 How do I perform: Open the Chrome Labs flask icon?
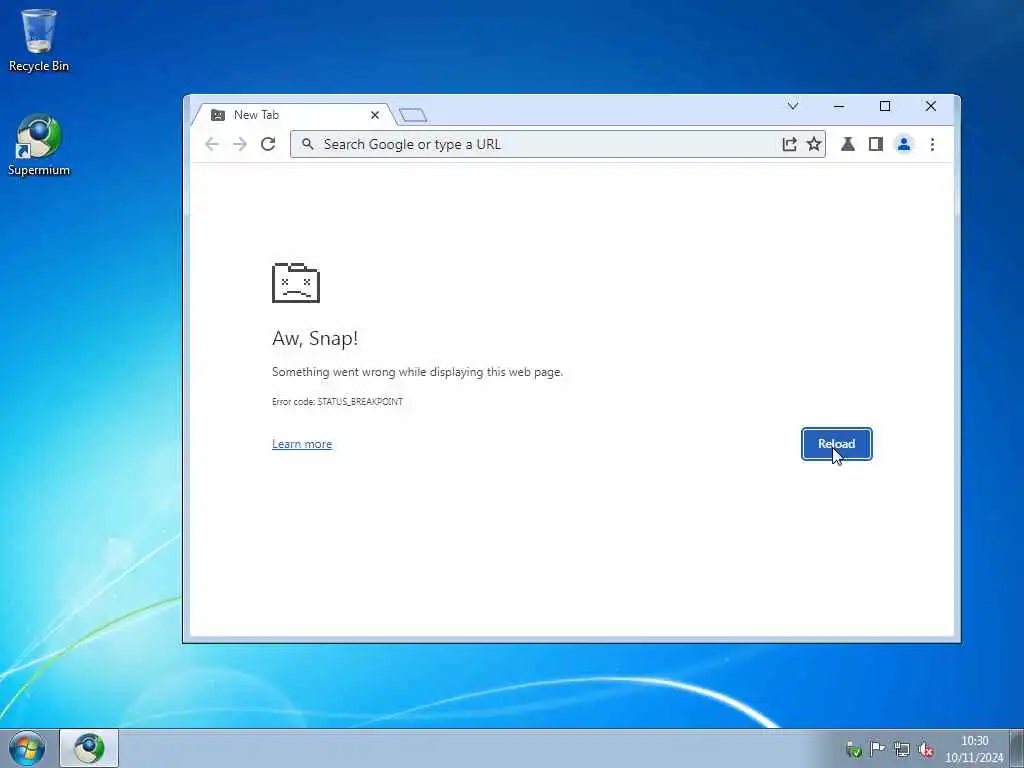point(848,144)
